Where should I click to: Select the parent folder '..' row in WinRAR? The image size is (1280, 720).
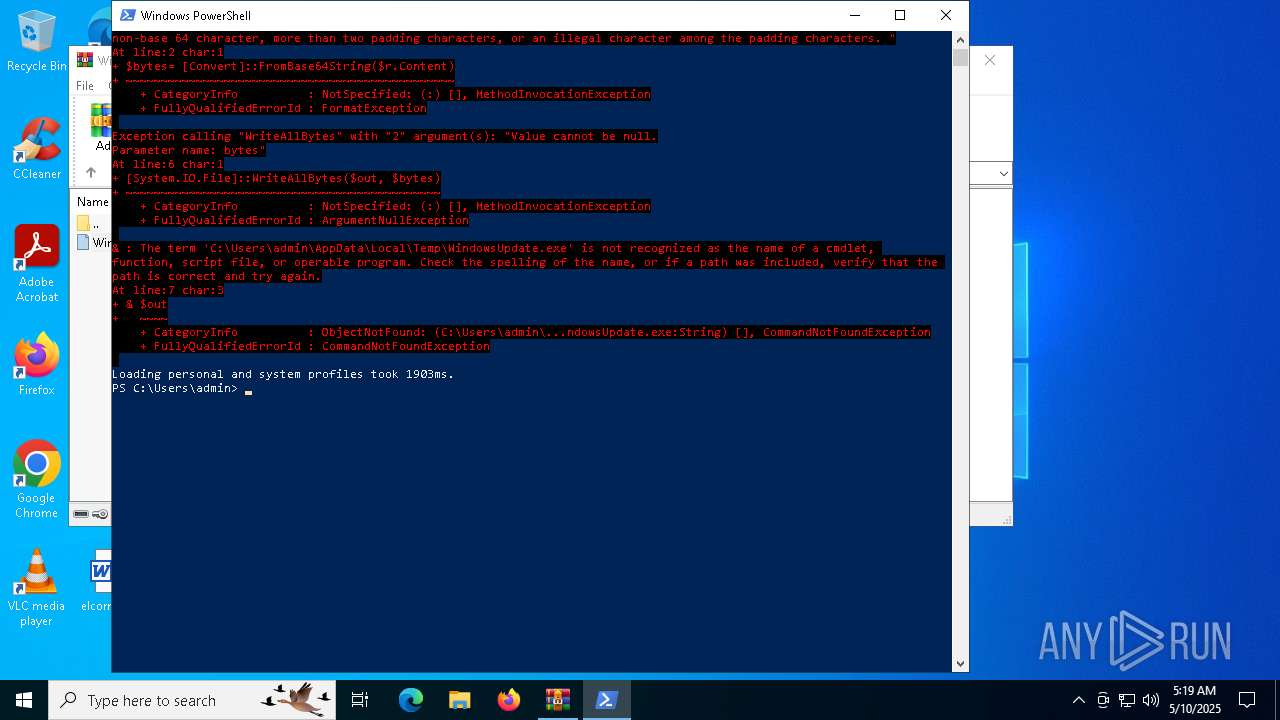(x=92, y=224)
